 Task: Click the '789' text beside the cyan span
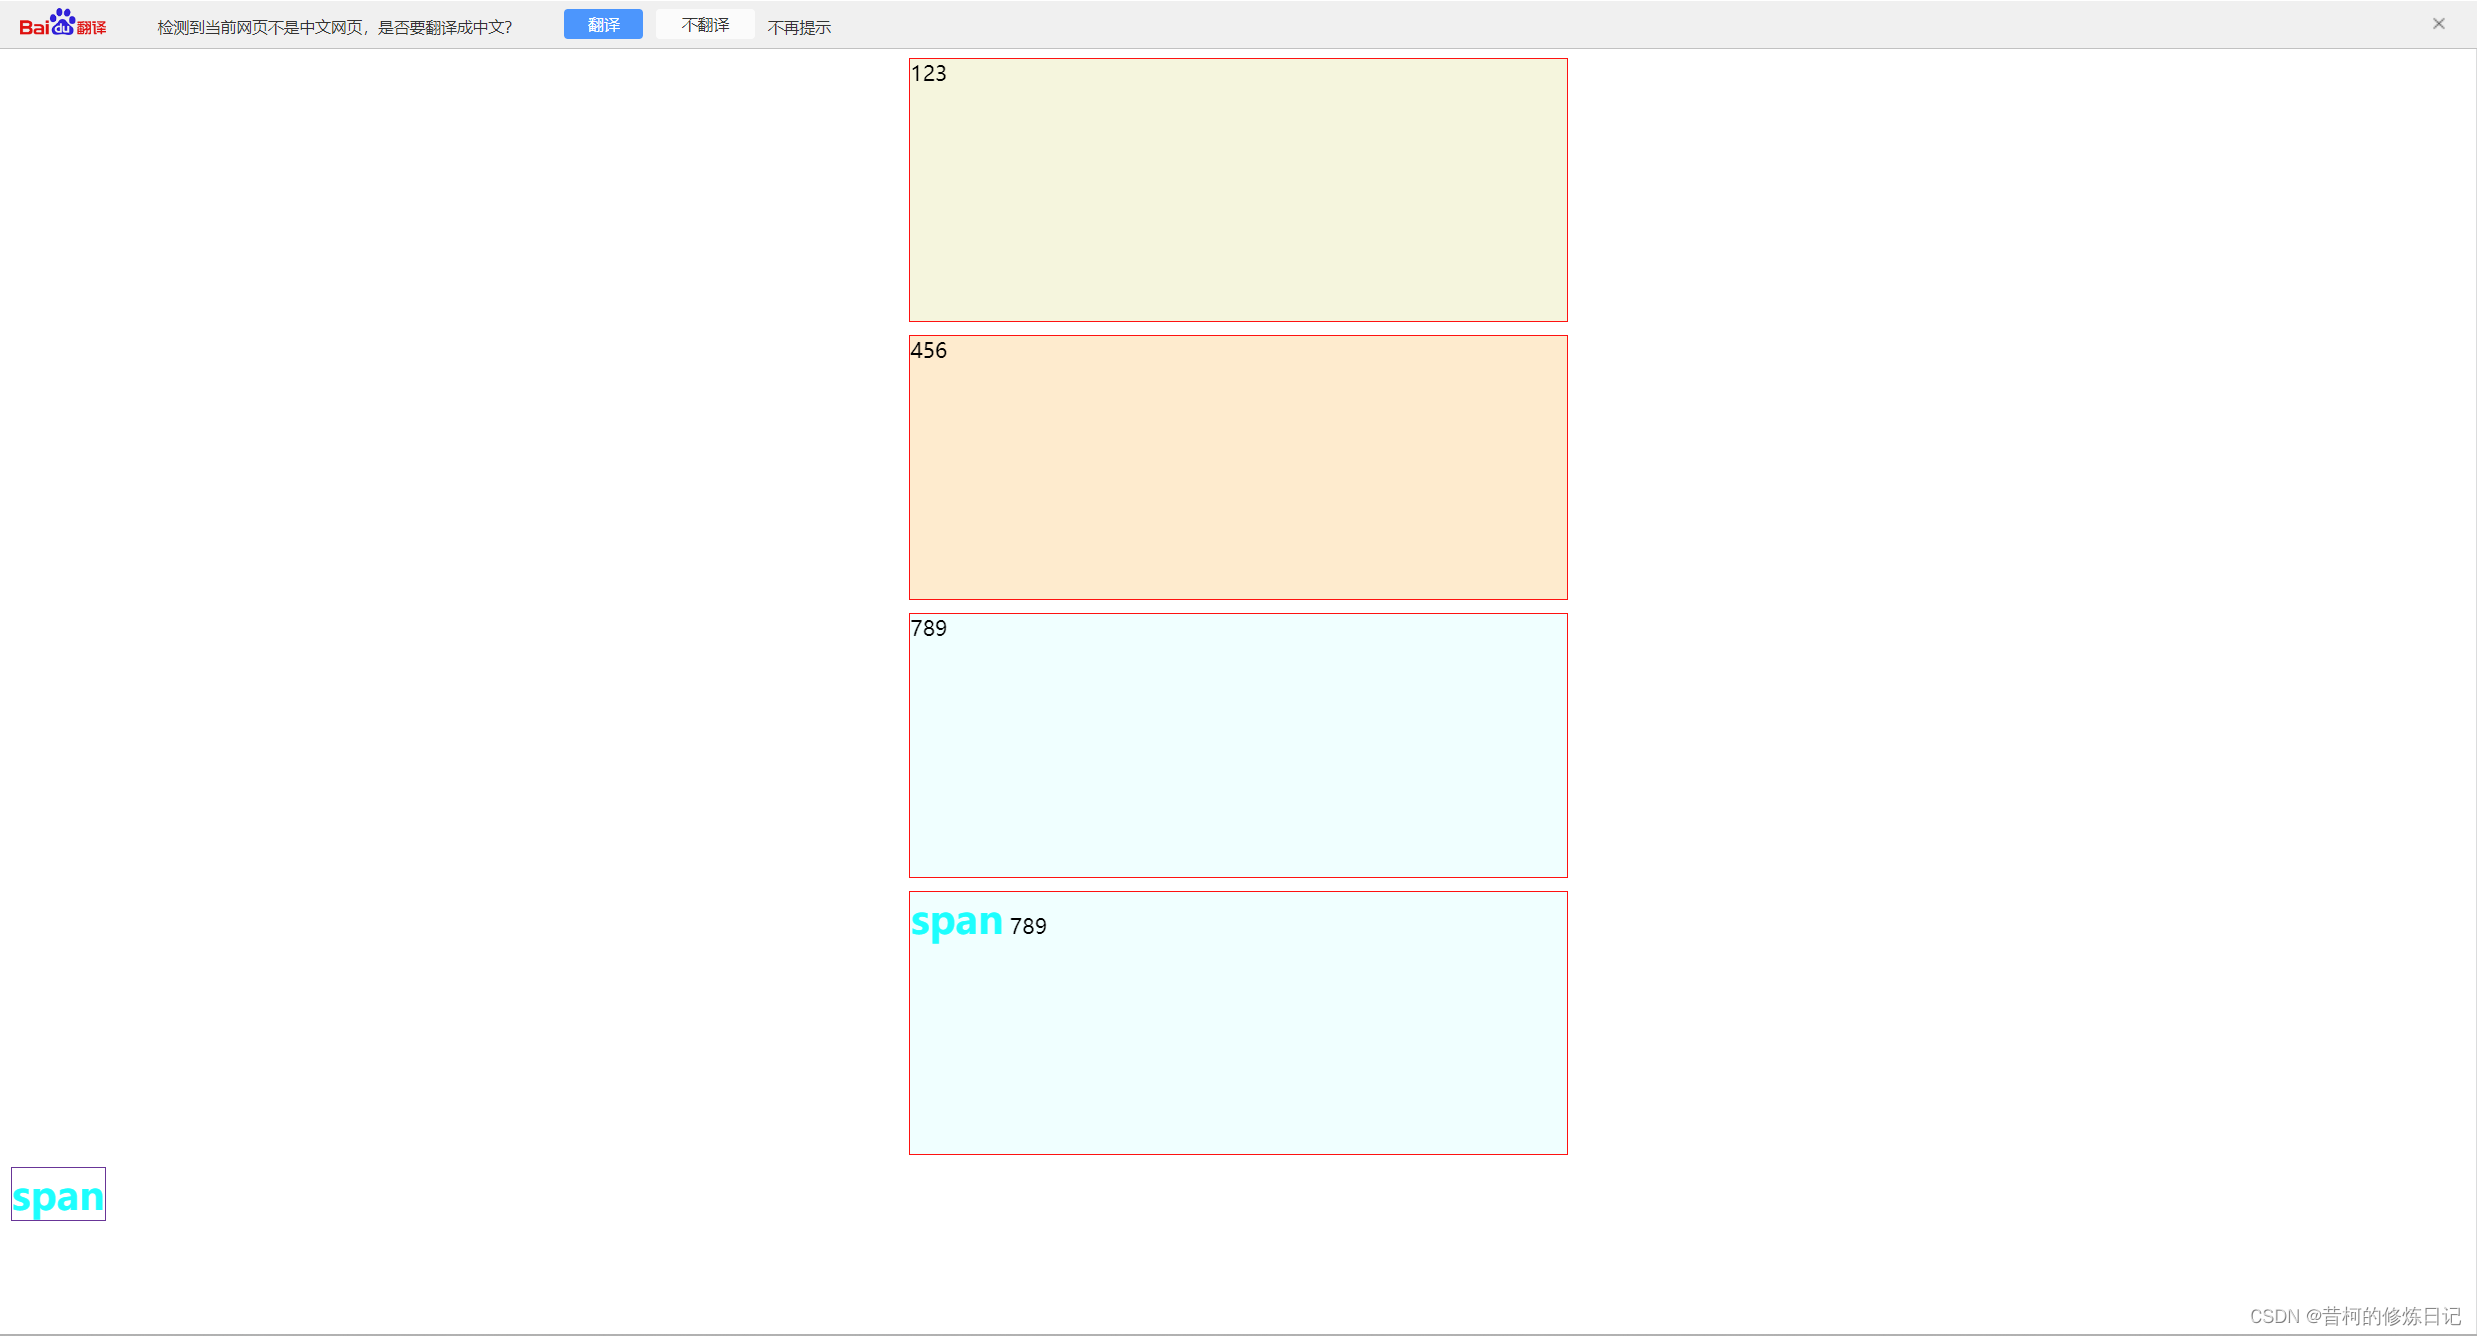pos(1028,927)
